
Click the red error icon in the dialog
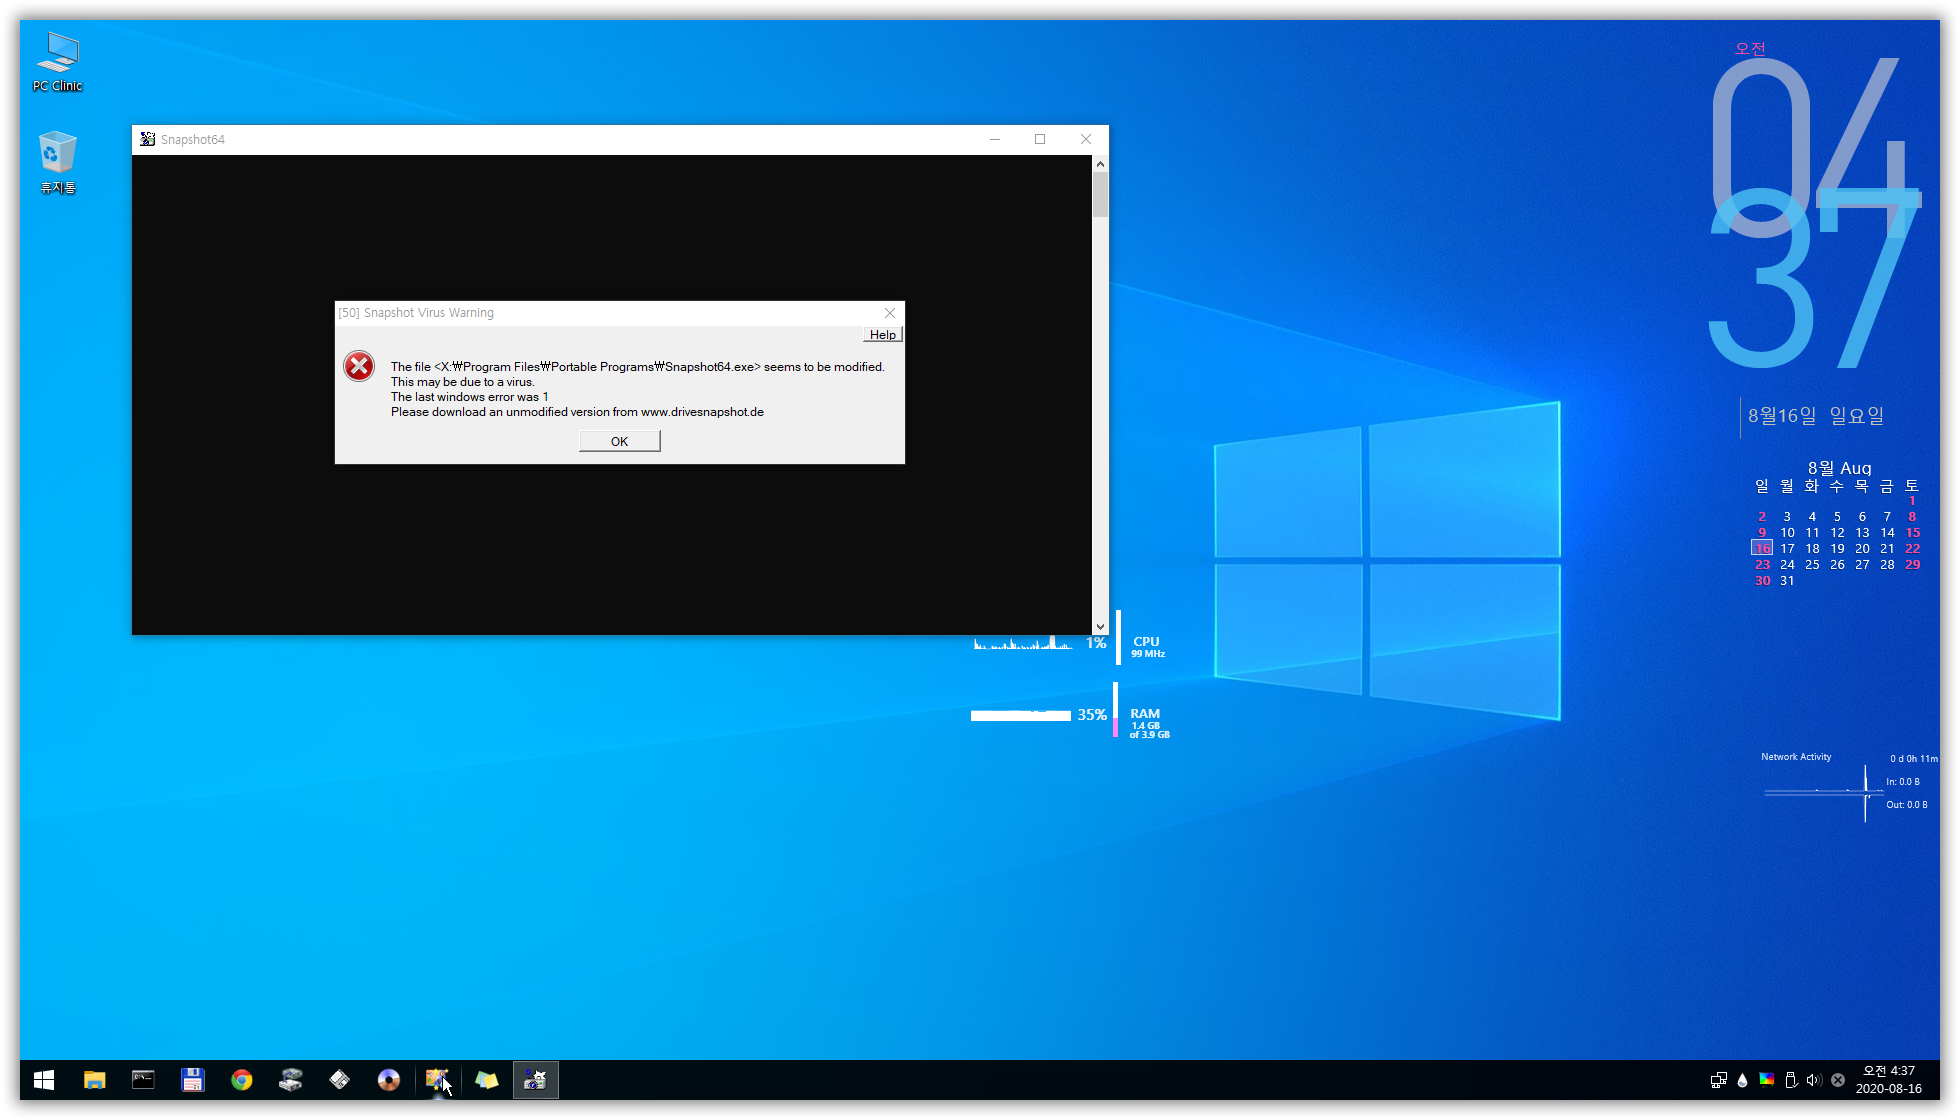[359, 366]
